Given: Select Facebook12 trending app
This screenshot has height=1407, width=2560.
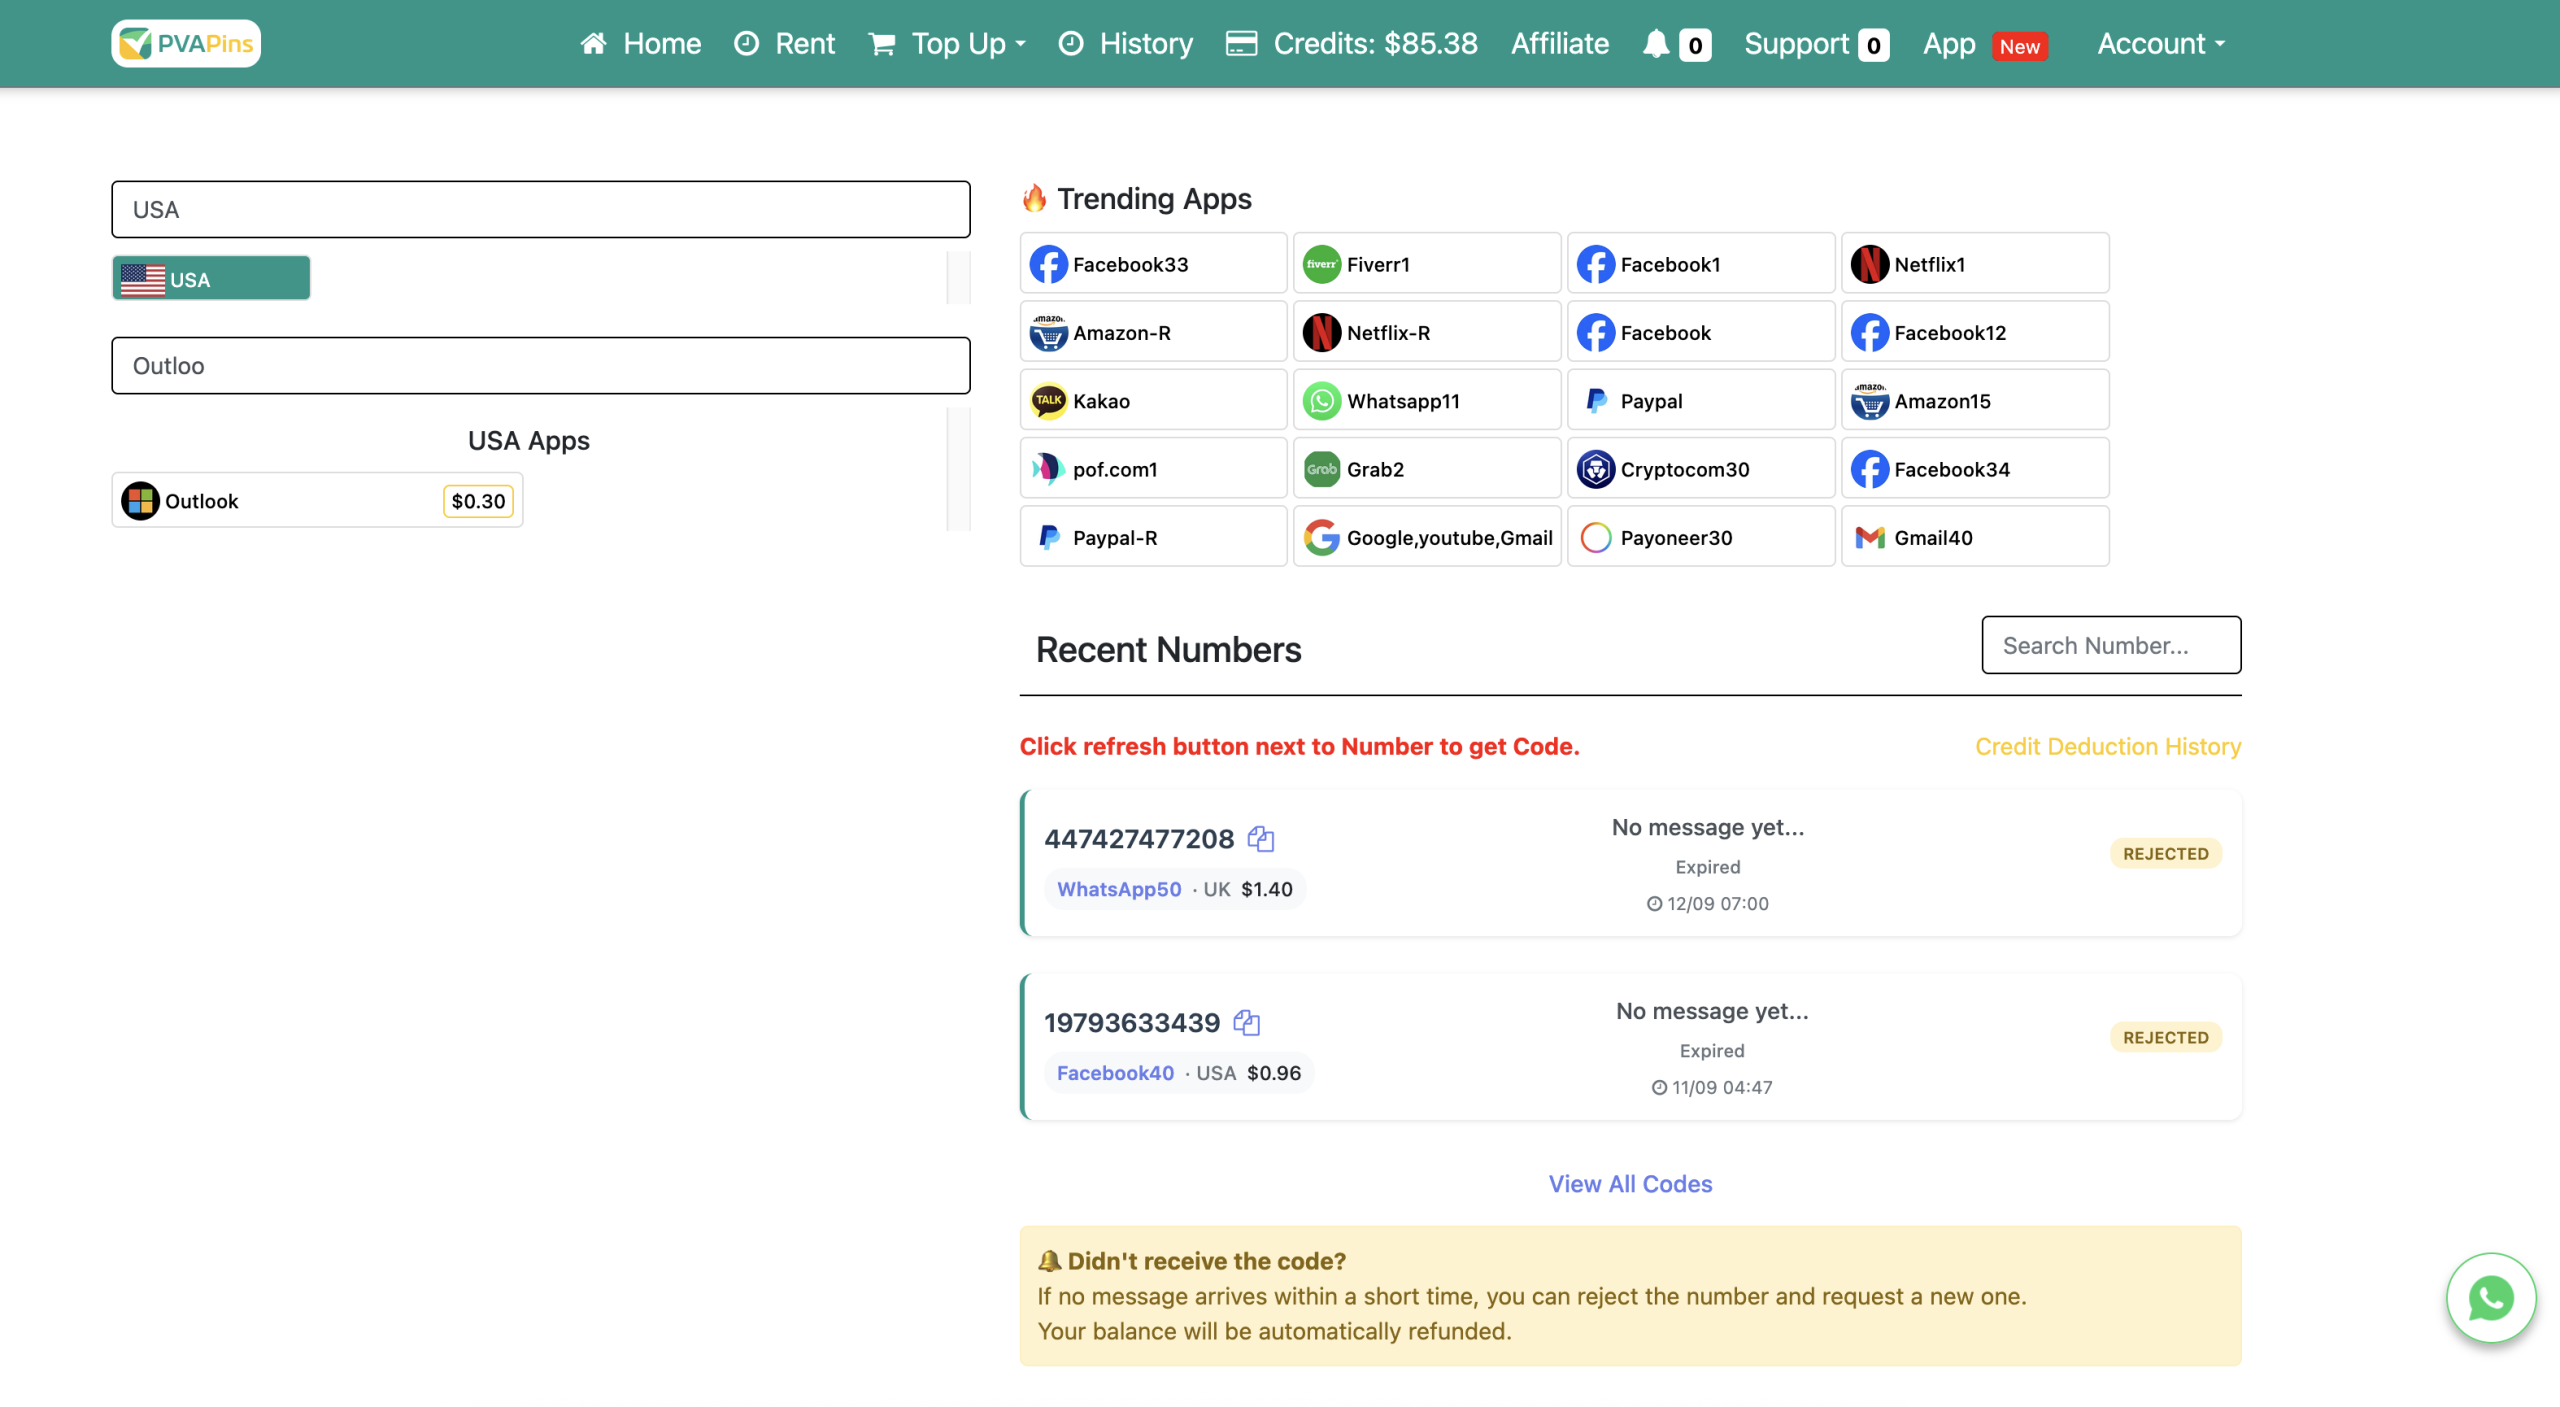Looking at the screenshot, I should (1975, 332).
